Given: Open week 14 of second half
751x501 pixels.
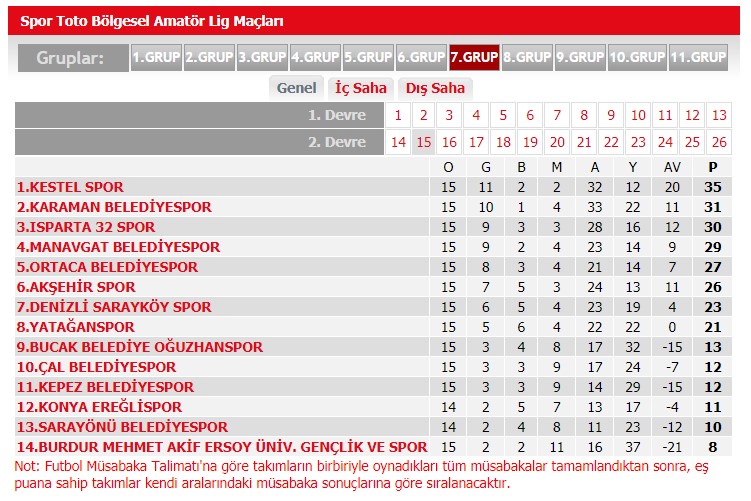Looking at the screenshot, I should pos(398,142).
